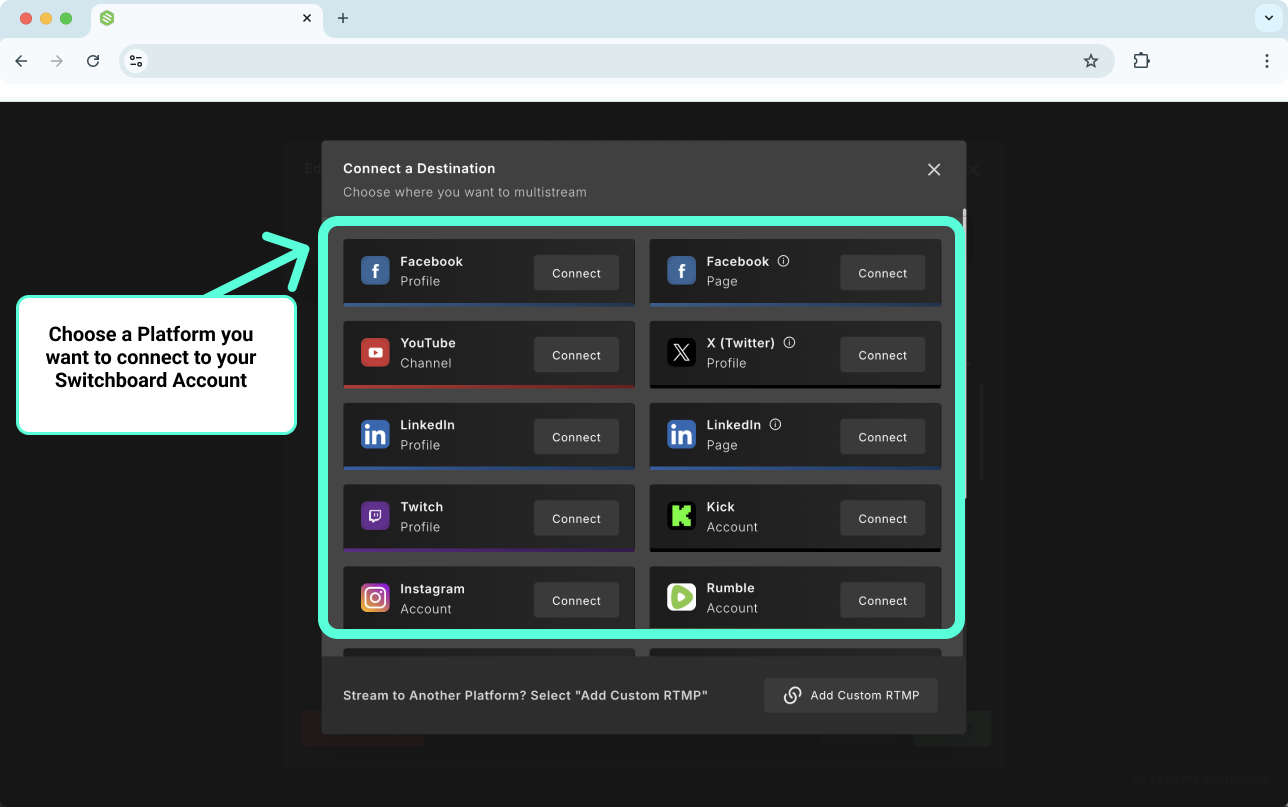
Task: Click the X (Twitter) logo icon
Action: (x=681, y=353)
